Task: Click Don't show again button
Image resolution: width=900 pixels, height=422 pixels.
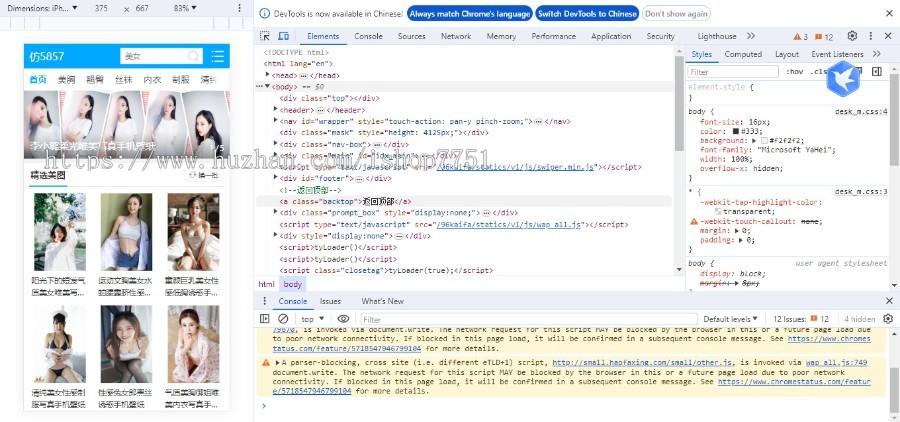Action: (676, 14)
